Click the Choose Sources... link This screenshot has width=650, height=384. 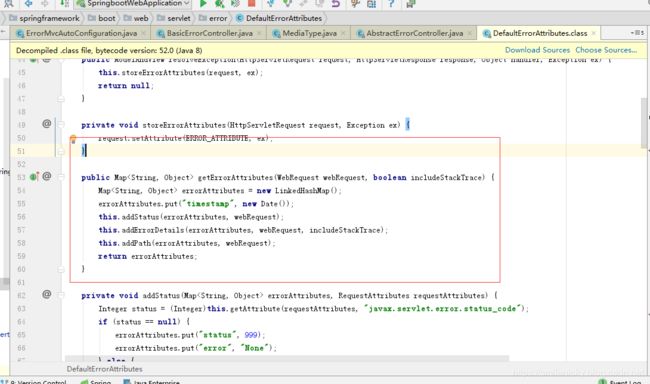pyautogui.click(x=606, y=50)
